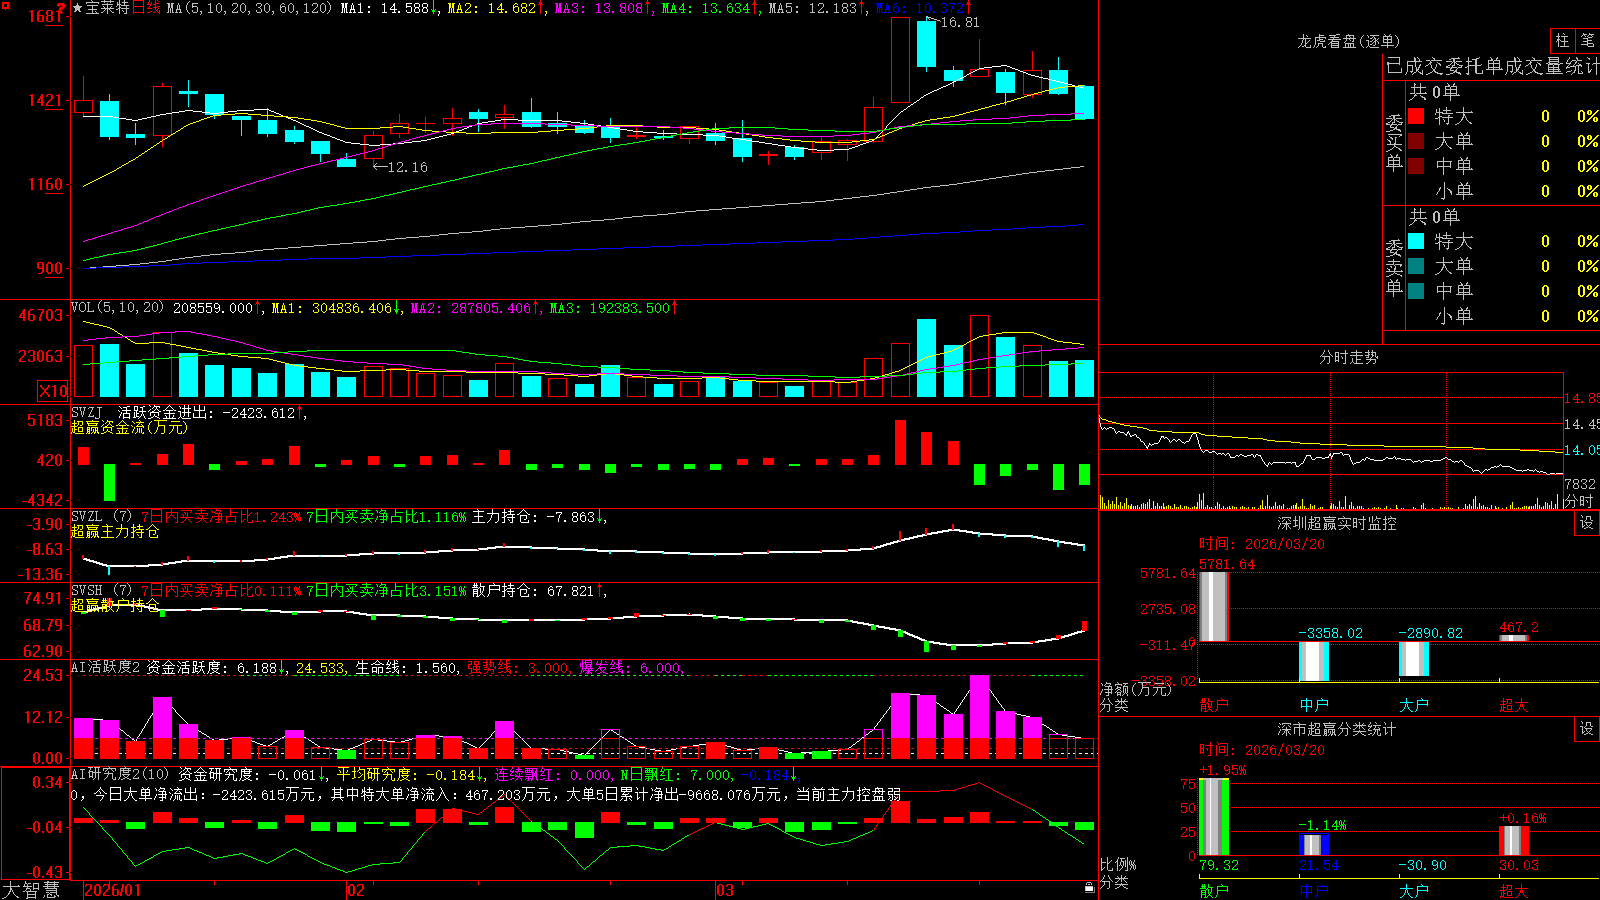
Task: Click the cyan 特大 sell-order color swatch
Action: point(1416,241)
